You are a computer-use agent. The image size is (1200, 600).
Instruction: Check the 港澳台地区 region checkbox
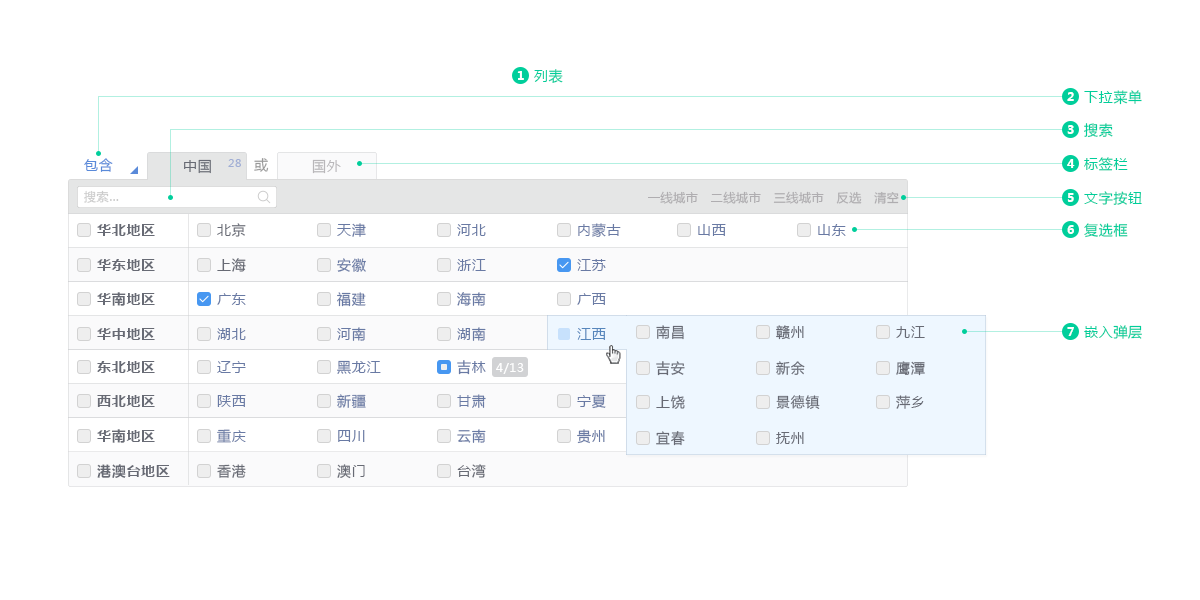(84, 471)
